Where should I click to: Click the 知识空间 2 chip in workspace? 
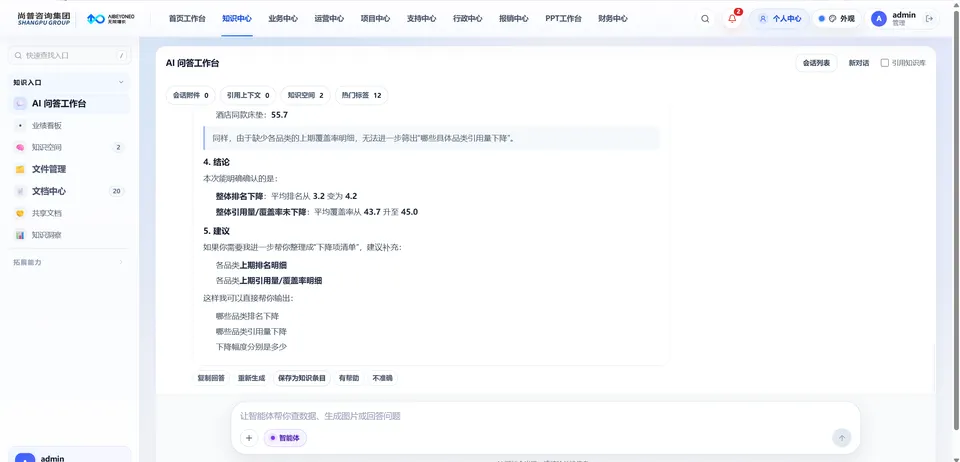pos(305,95)
